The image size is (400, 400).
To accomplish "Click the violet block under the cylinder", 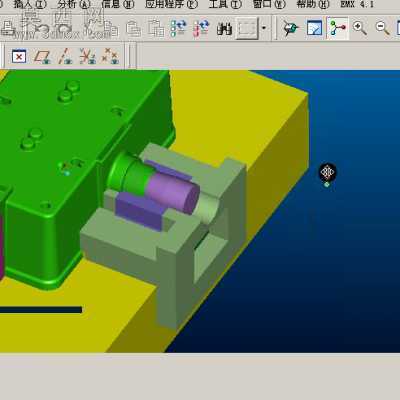I will tap(138, 211).
